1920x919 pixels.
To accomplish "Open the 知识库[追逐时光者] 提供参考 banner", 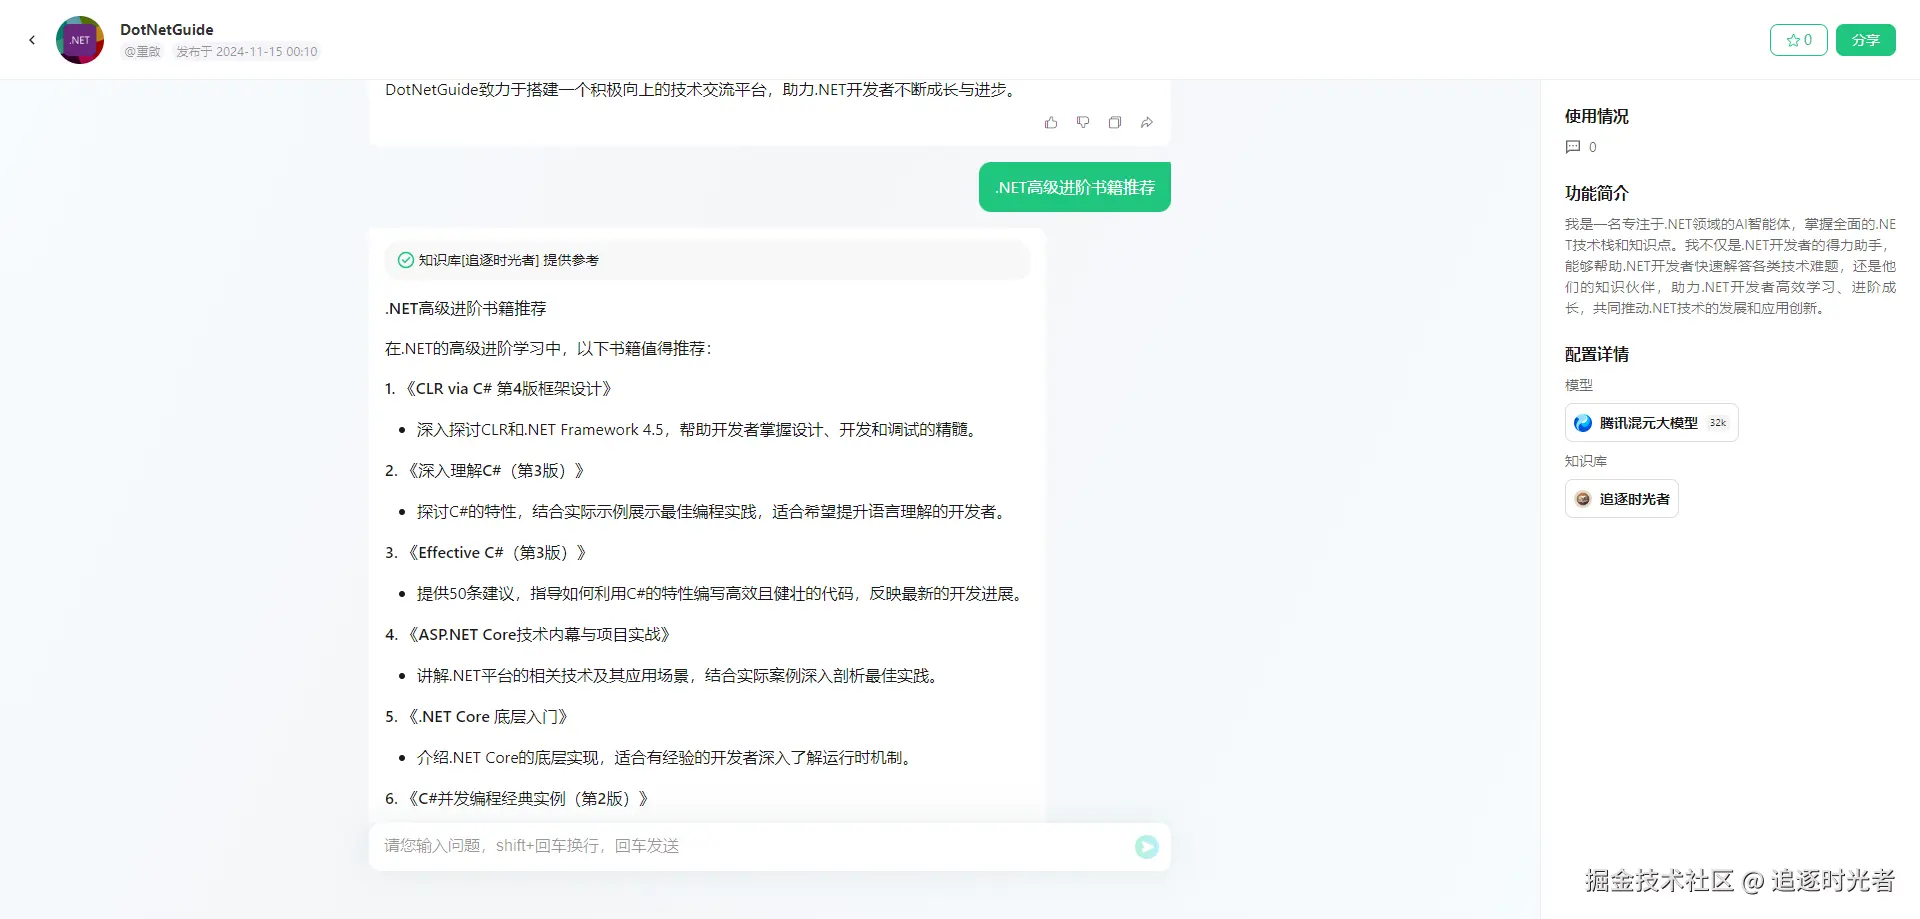I will 707,260.
